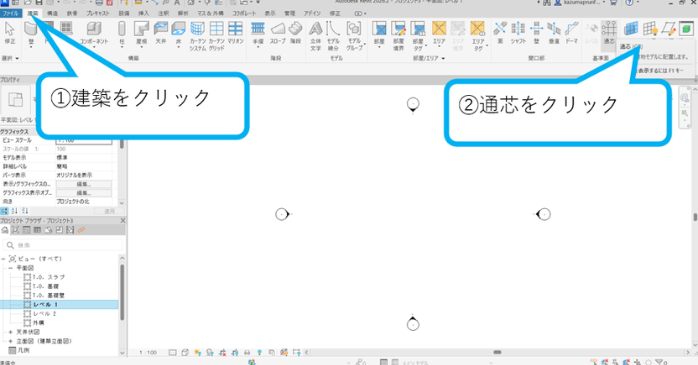Viewport: 698px width, 365px height.
Task: Click the project browser link chain icon
Action: (81, 230)
